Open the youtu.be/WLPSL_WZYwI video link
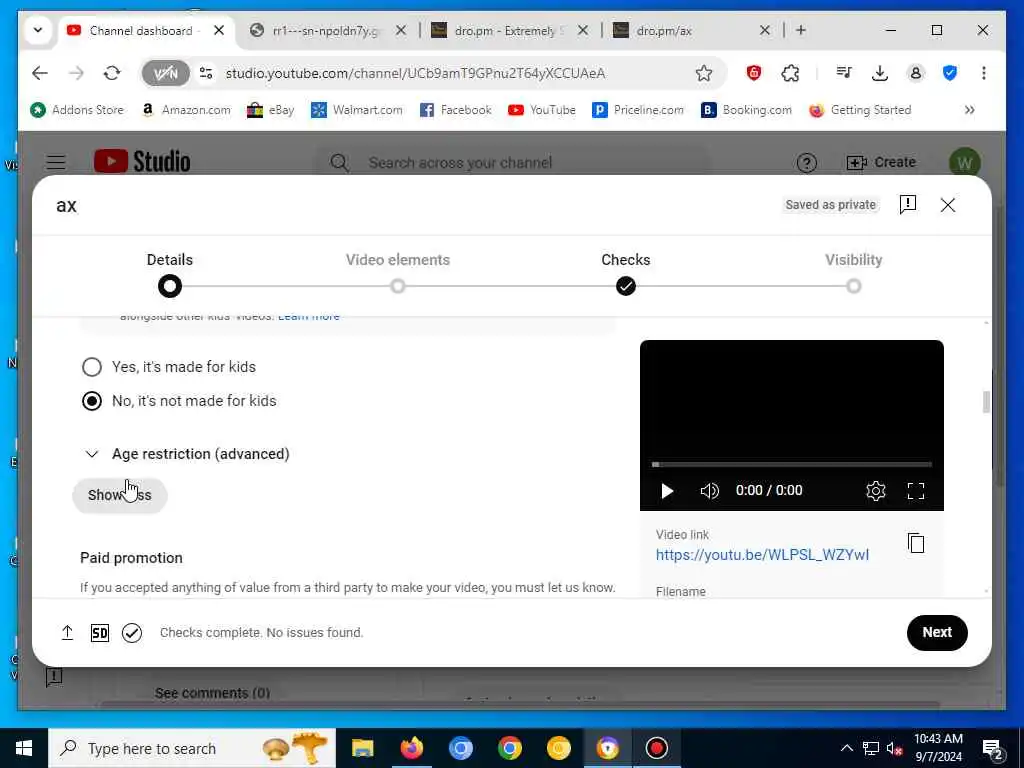Screen dimensions: 1024x768 click(762, 554)
